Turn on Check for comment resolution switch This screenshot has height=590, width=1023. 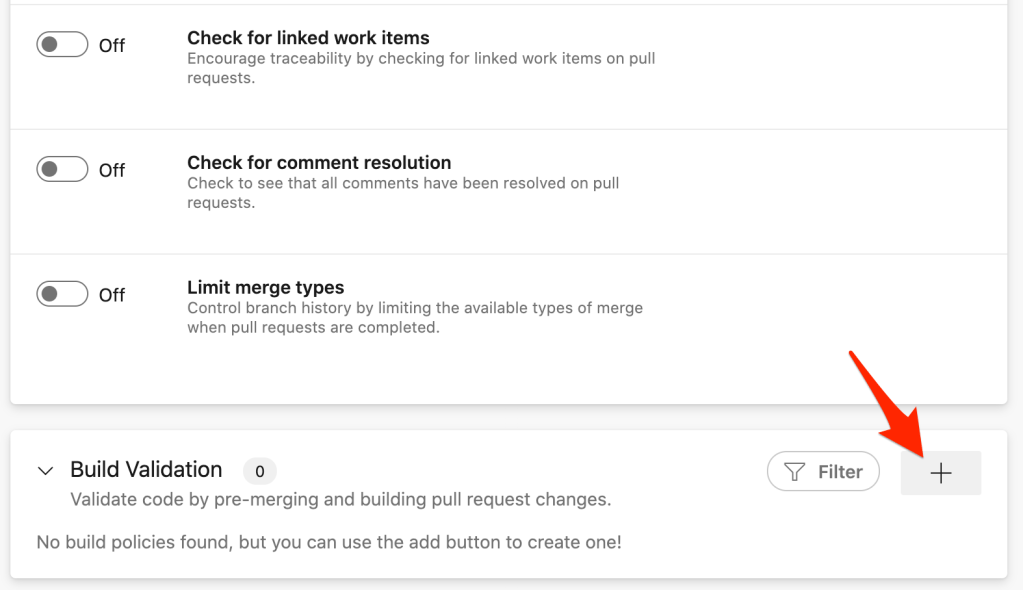point(62,170)
